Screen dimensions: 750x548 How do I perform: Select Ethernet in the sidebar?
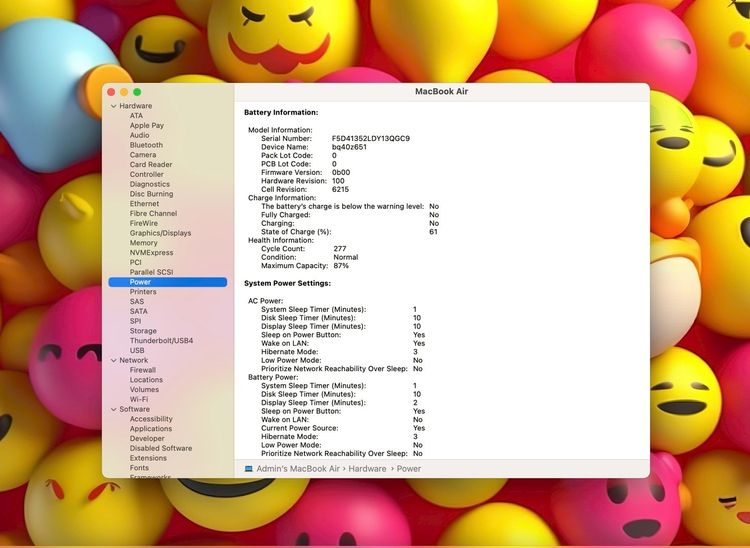[x=144, y=204]
